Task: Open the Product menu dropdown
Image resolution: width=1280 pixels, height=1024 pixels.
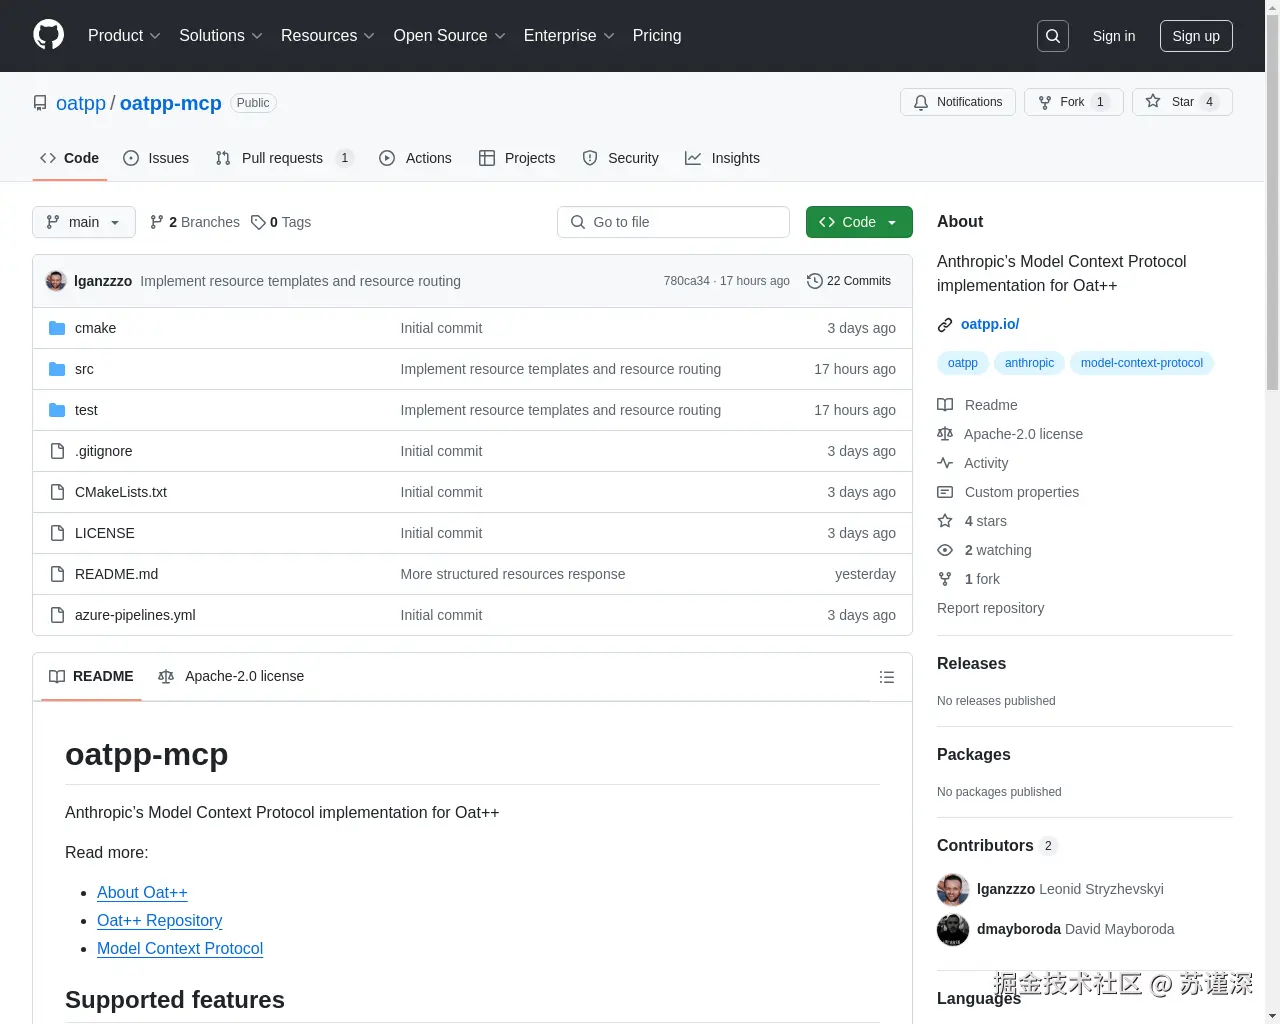Action: click(123, 36)
